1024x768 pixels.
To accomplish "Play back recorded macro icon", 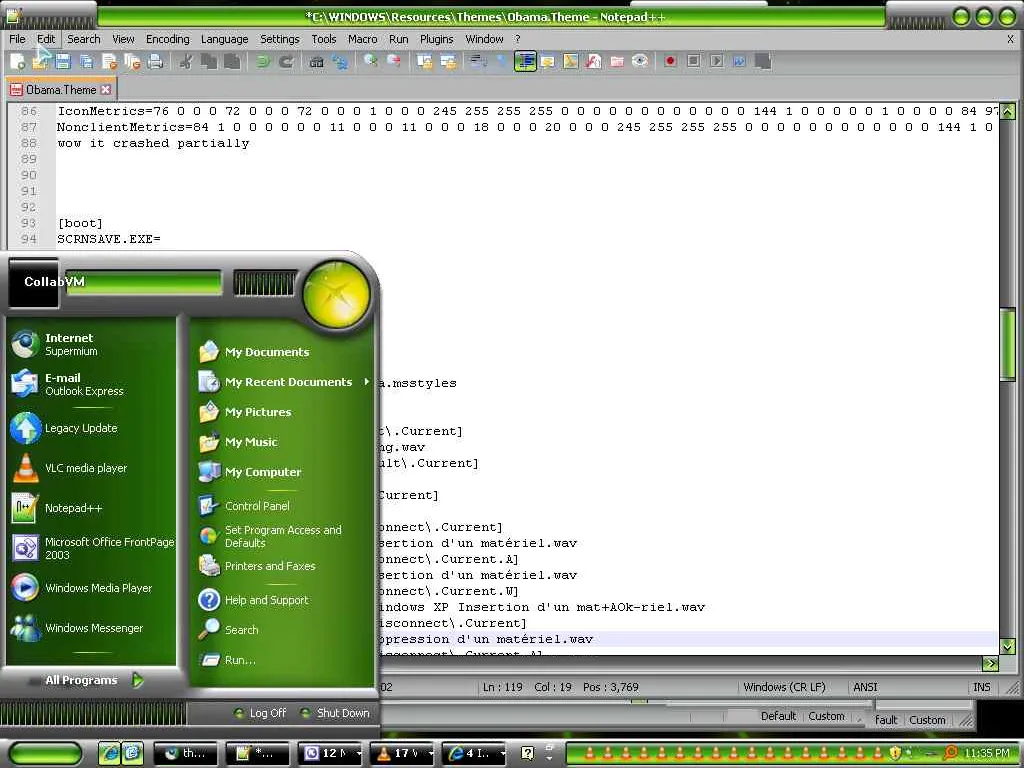I will [x=716, y=61].
